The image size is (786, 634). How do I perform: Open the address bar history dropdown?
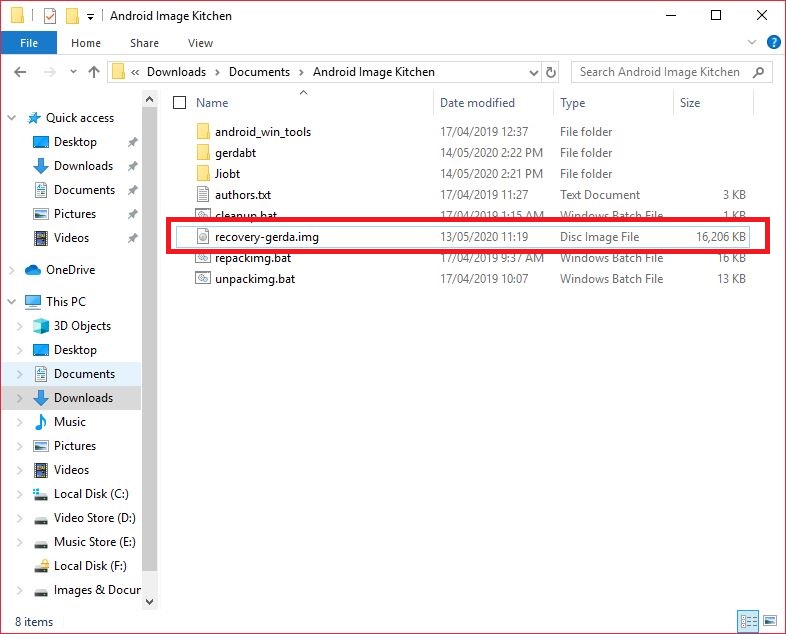pos(533,73)
